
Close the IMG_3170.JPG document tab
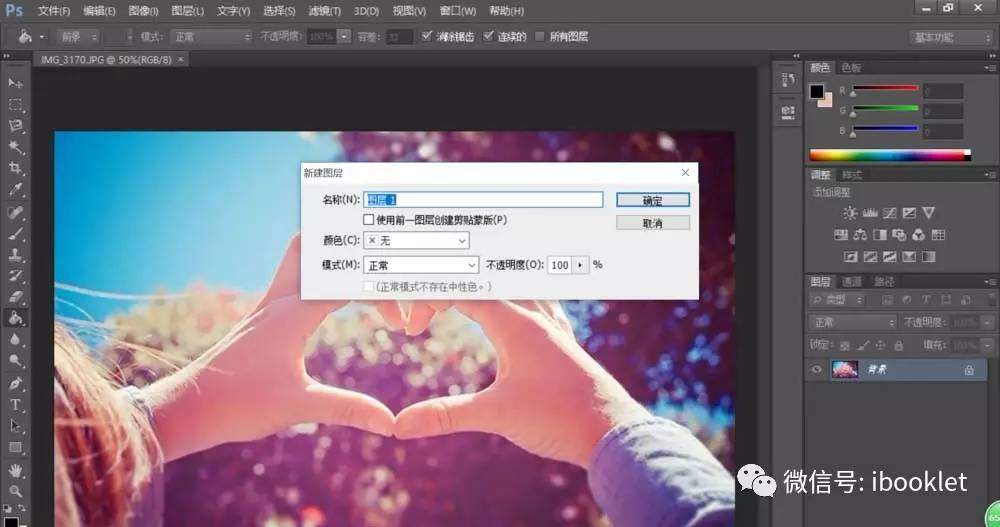click(x=180, y=59)
